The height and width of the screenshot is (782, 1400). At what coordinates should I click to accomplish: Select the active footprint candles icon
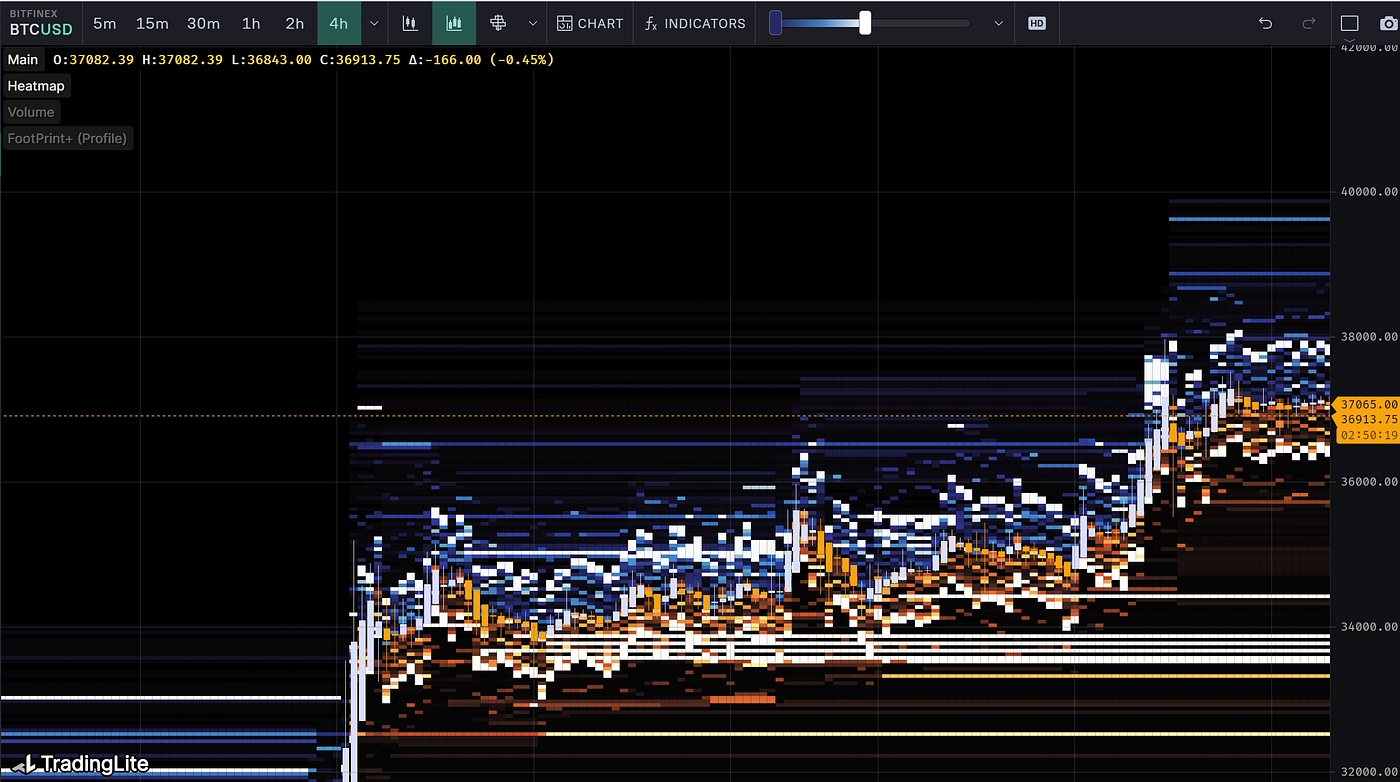[454, 23]
